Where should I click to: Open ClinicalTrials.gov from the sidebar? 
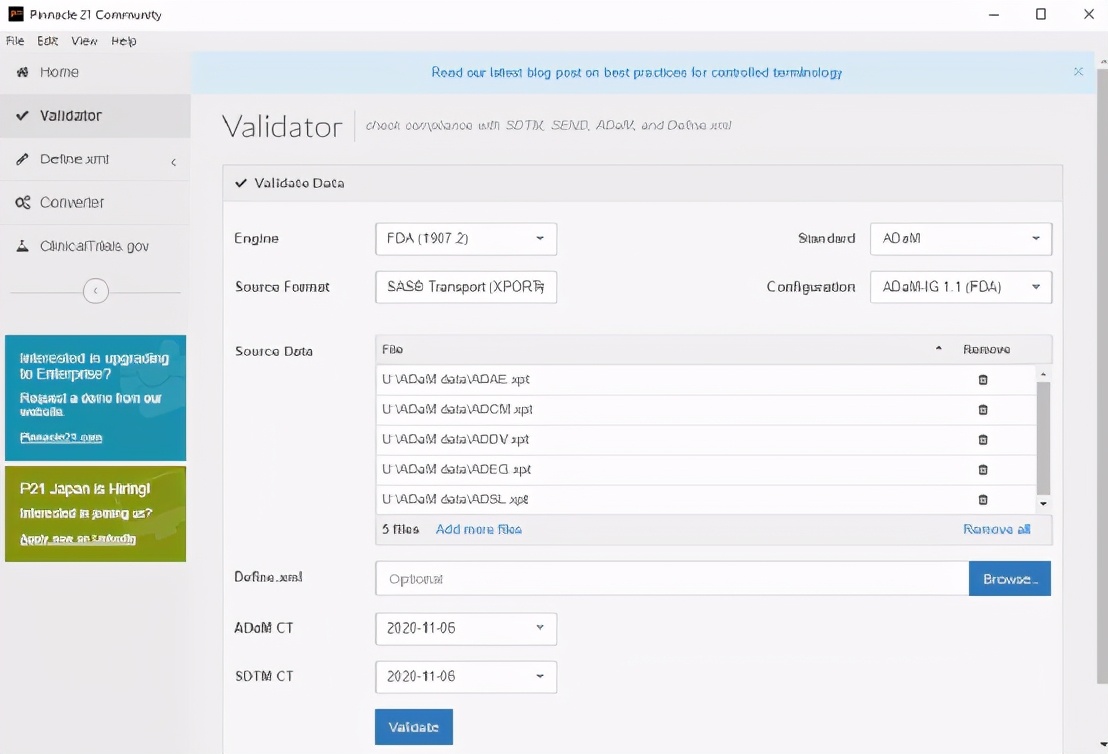point(95,246)
